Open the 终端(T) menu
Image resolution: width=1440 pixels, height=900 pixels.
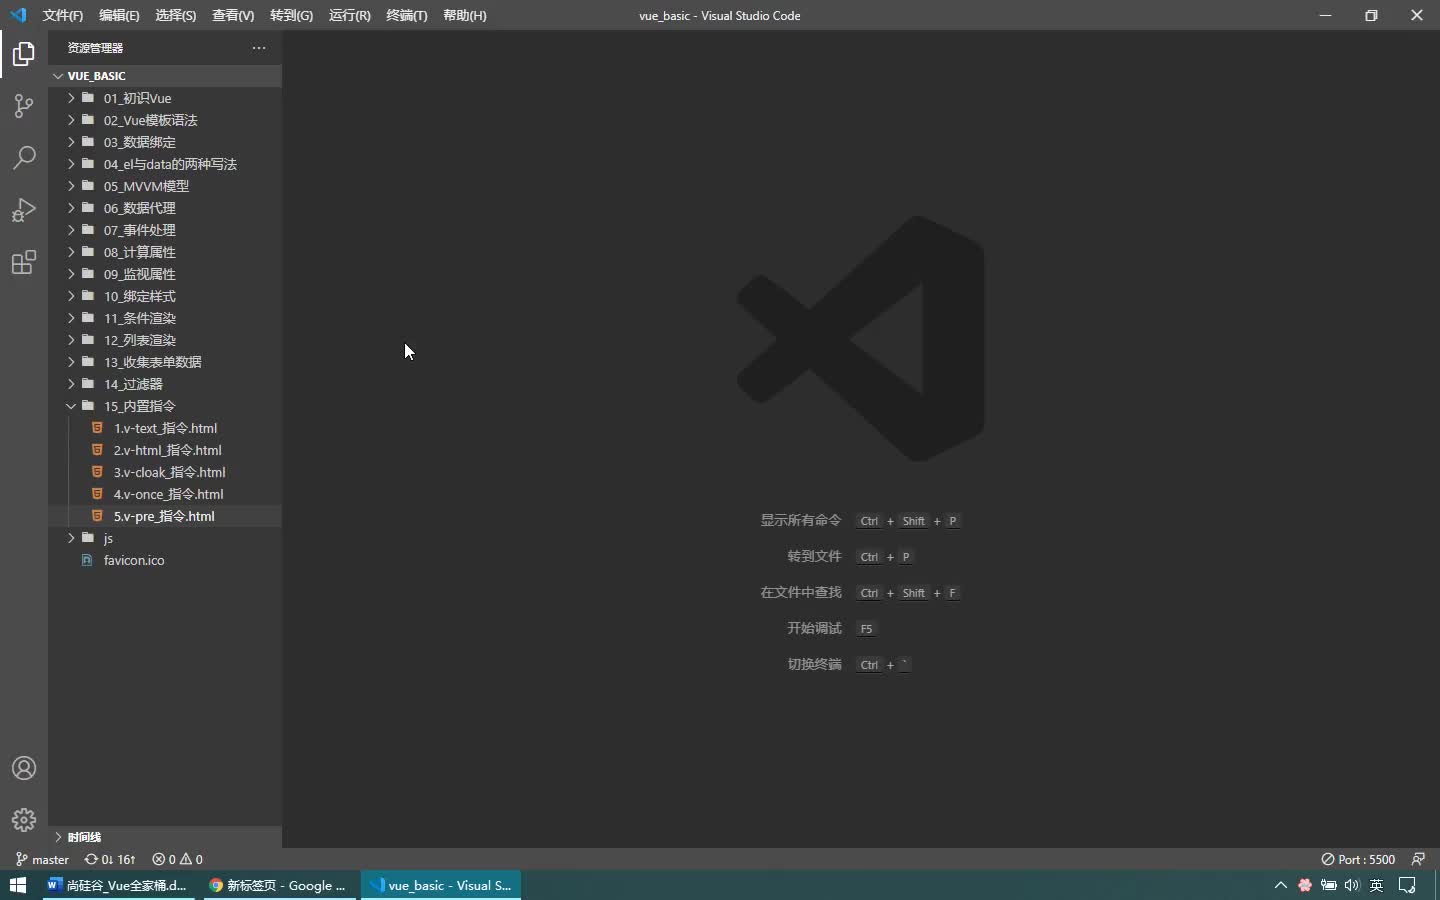point(407,15)
